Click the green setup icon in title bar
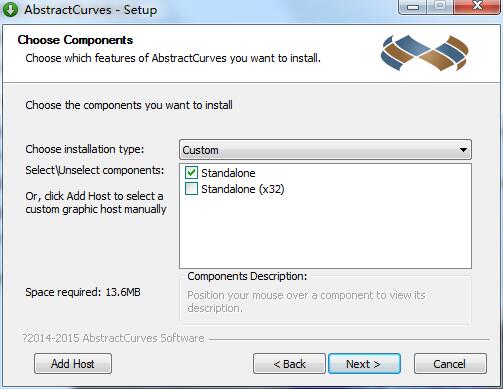Image resolution: width=503 pixels, height=389 pixels. point(10,9)
